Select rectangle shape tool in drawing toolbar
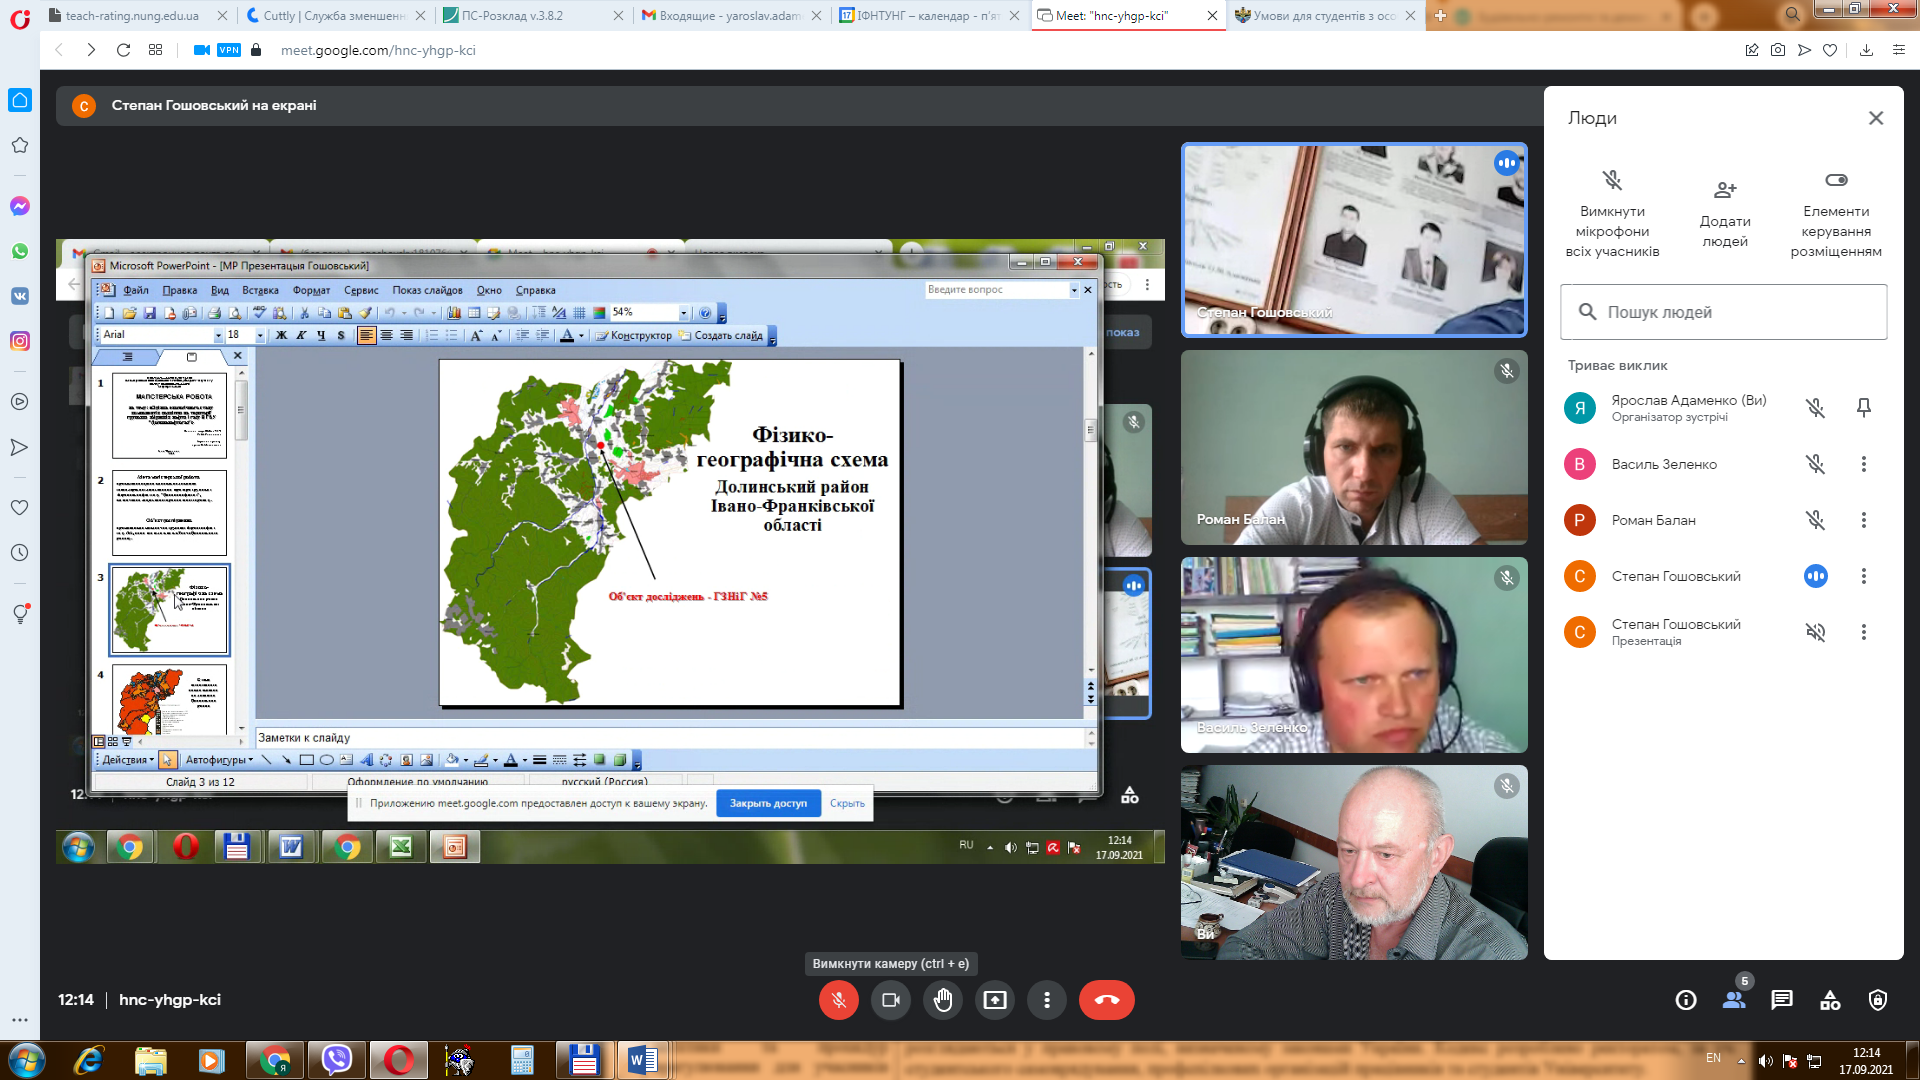The width and height of the screenshot is (1920, 1080). point(306,760)
